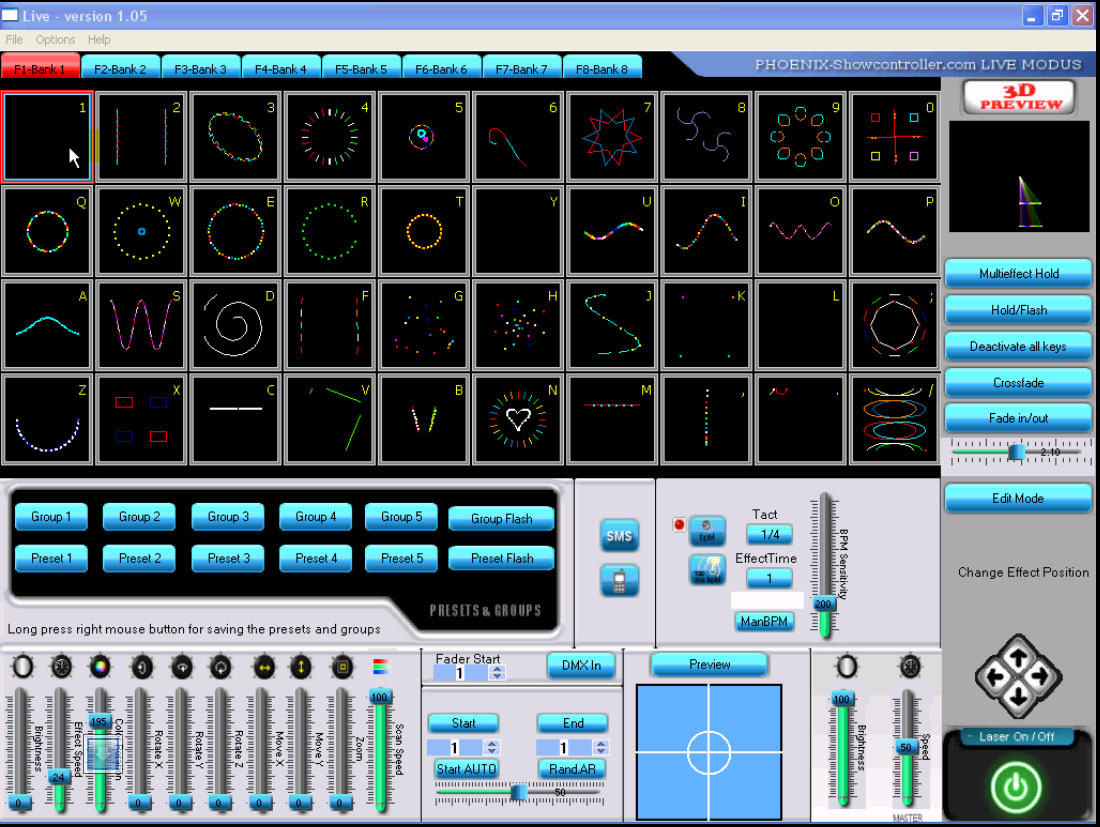Click the mobile phone icon button
1100x827 pixels.
(619, 579)
